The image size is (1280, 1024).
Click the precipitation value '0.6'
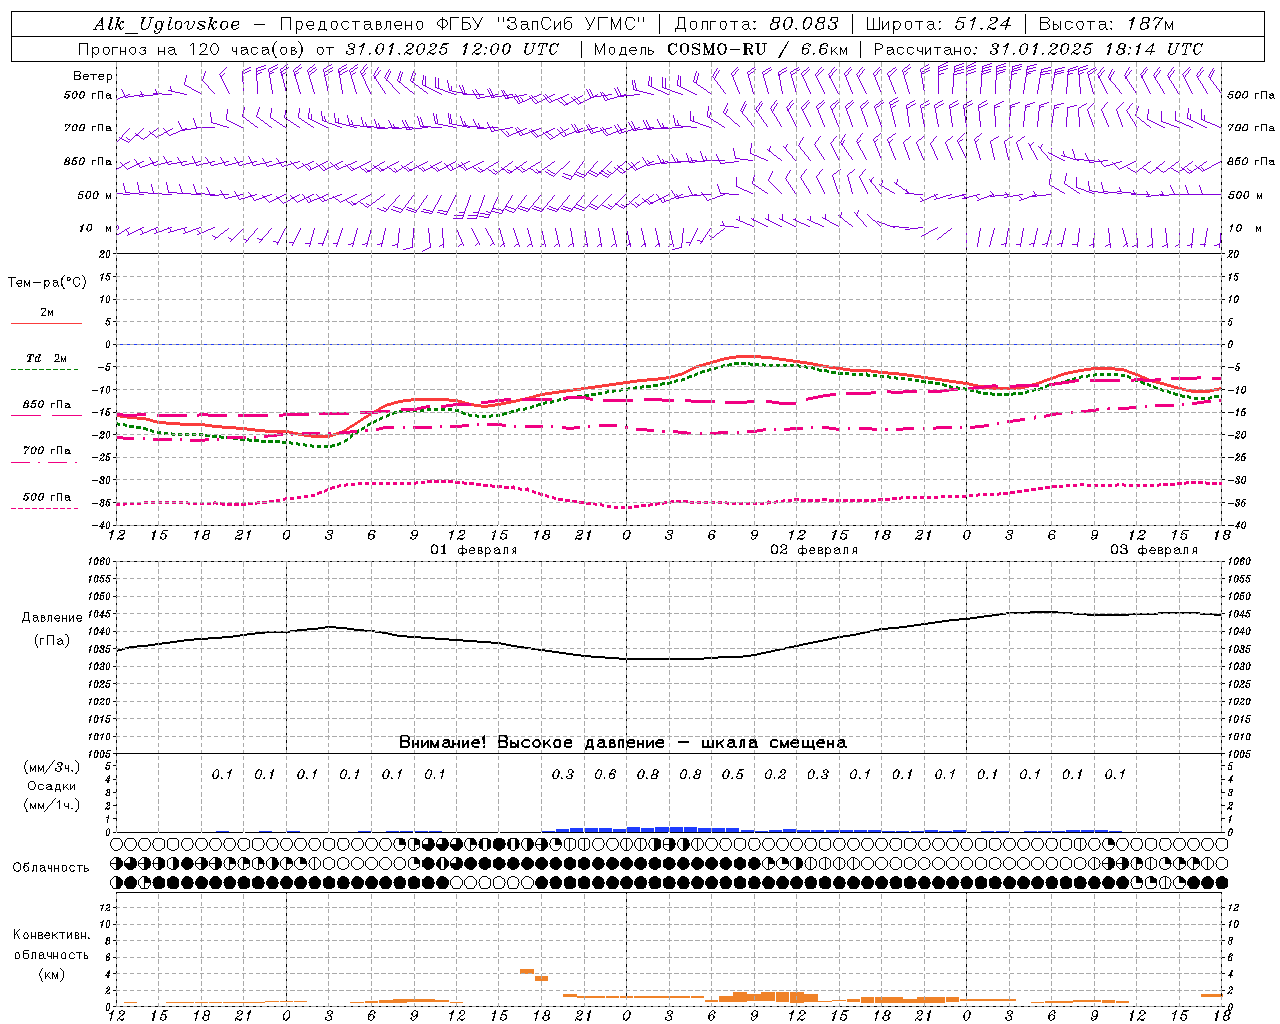click(605, 774)
